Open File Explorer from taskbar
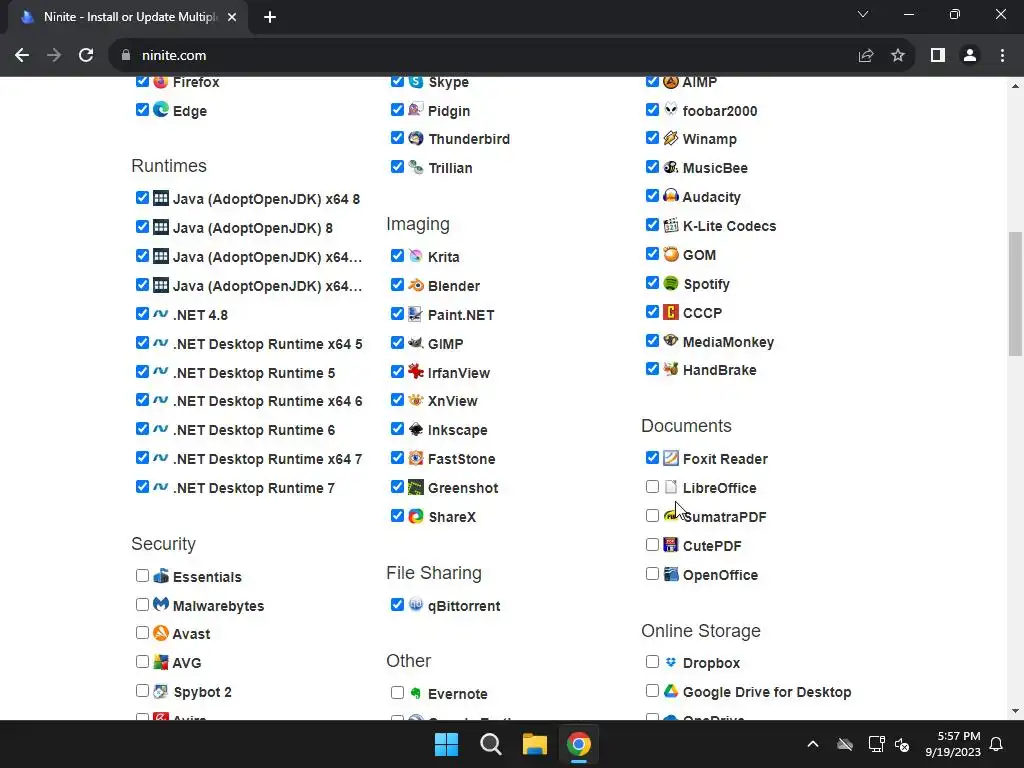This screenshot has width=1024, height=768. click(534, 744)
